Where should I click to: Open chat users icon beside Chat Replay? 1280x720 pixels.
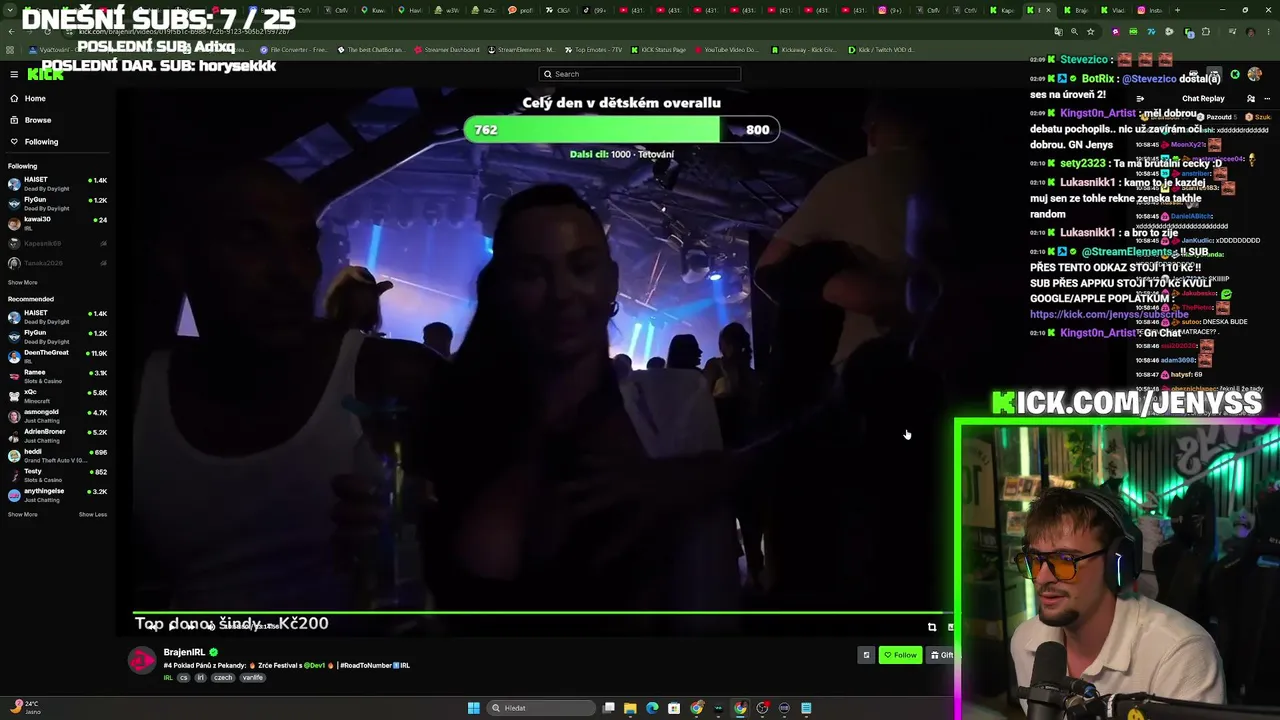(1251, 99)
